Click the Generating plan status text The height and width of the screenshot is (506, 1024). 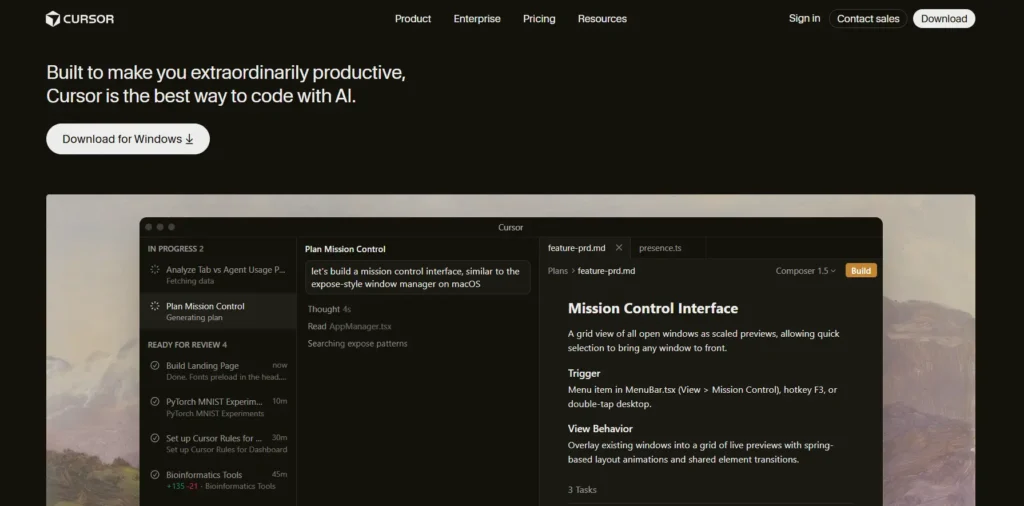click(194, 318)
